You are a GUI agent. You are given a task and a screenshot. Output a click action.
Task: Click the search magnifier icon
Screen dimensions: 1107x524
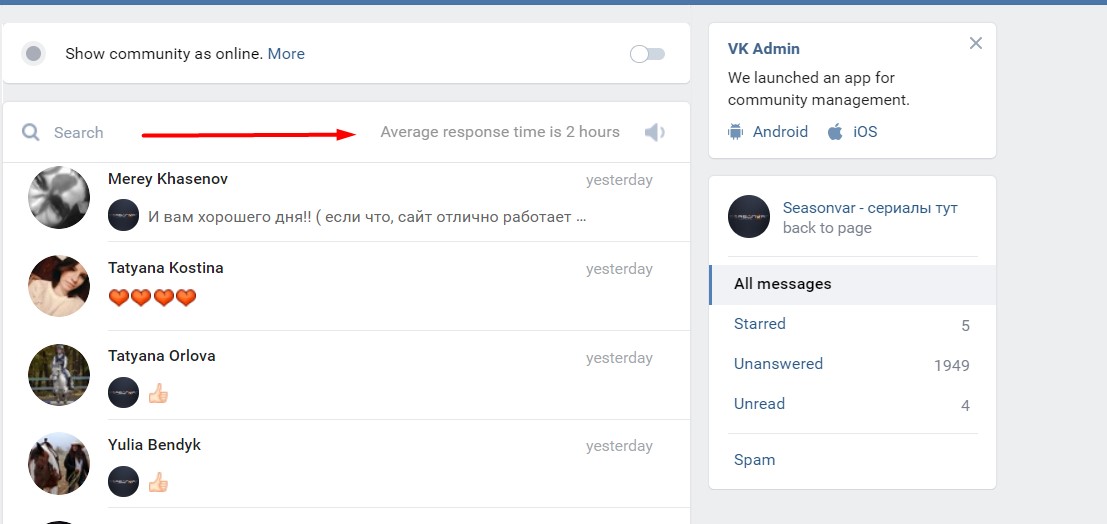point(30,132)
